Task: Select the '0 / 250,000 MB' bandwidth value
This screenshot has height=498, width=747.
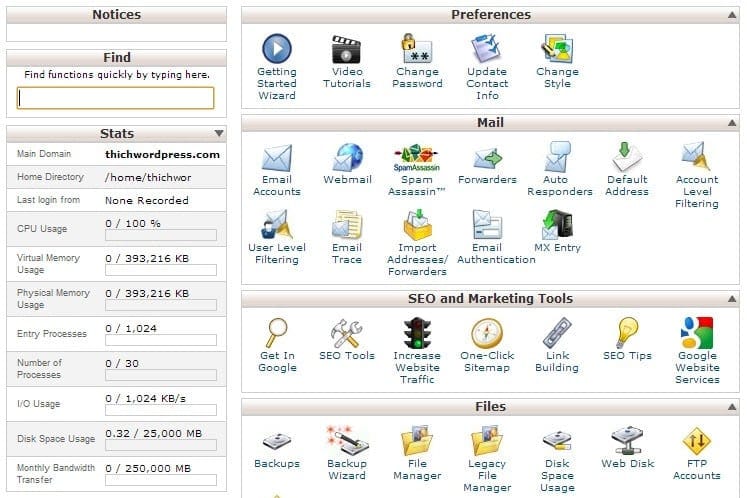Action: pos(148,468)
